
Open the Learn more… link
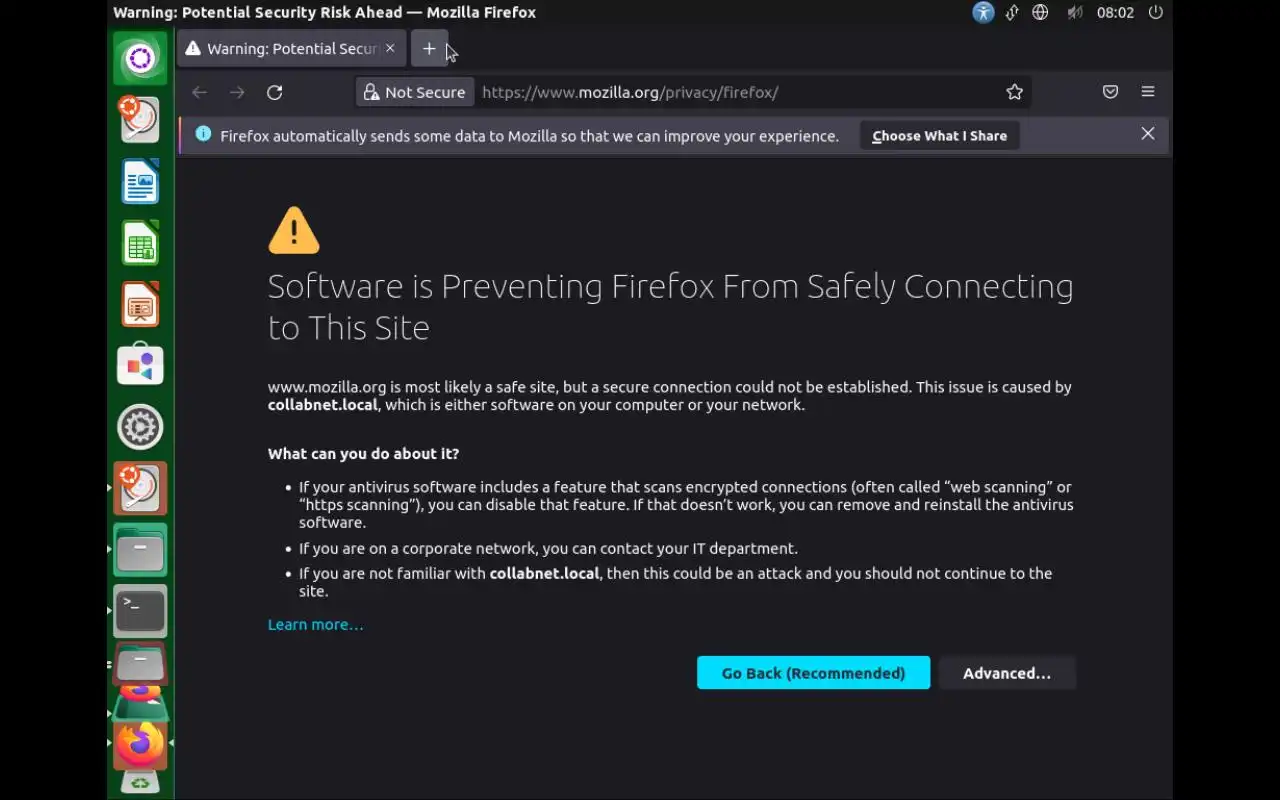(315, 625)
